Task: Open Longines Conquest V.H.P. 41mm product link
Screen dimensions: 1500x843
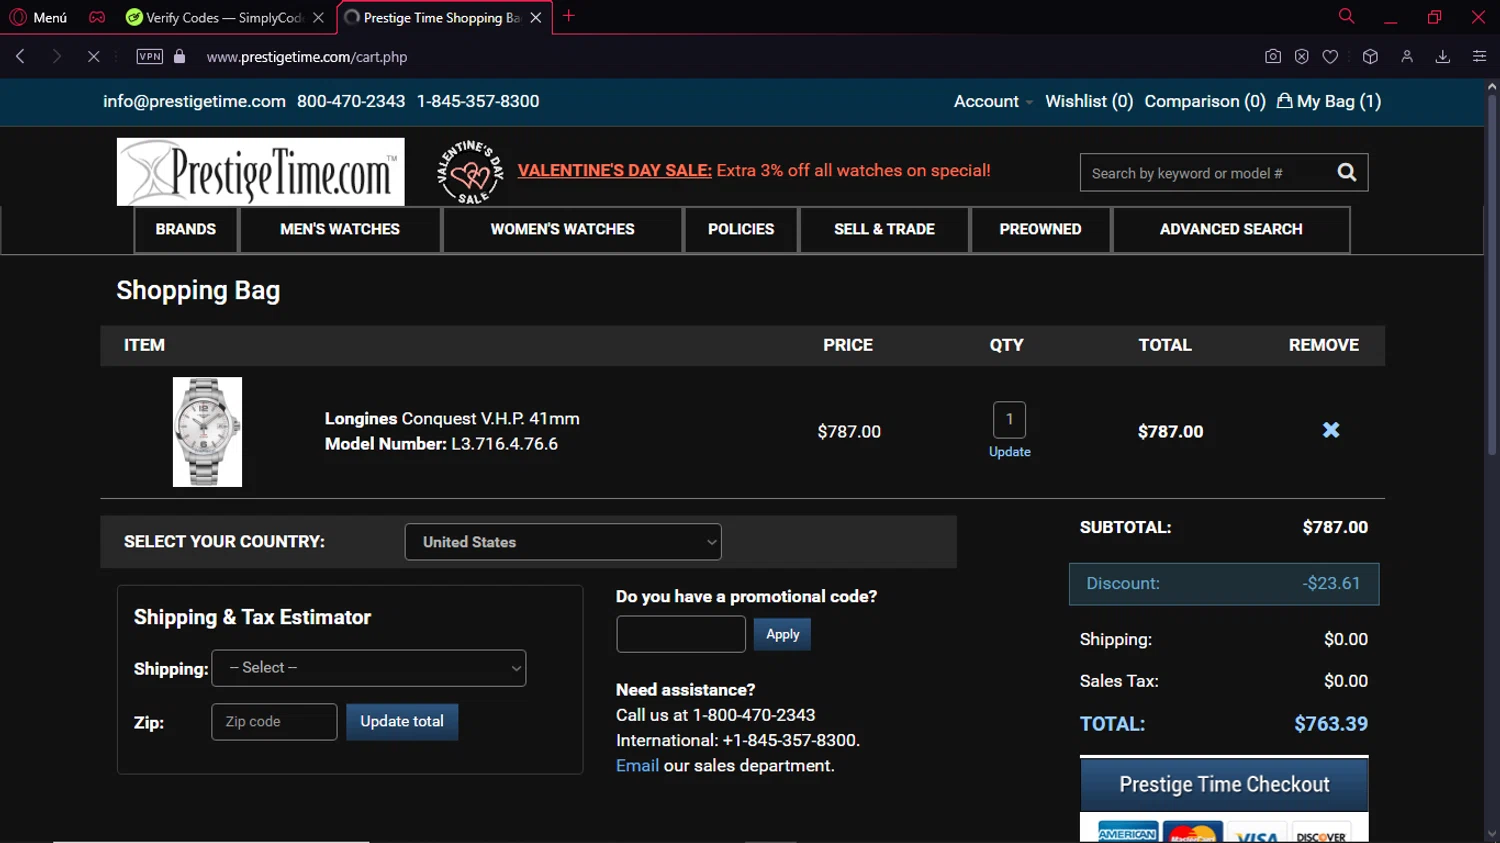Action: 452,418
